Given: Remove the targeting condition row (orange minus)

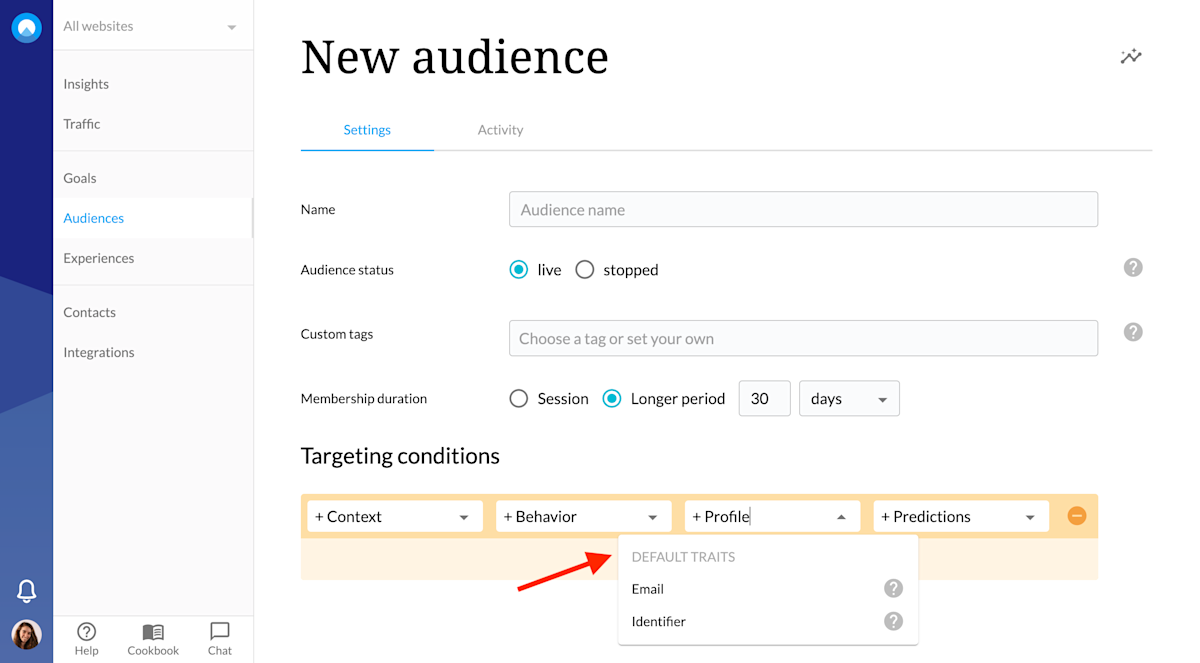Looking at the screenshot, I should point(1076,516).
